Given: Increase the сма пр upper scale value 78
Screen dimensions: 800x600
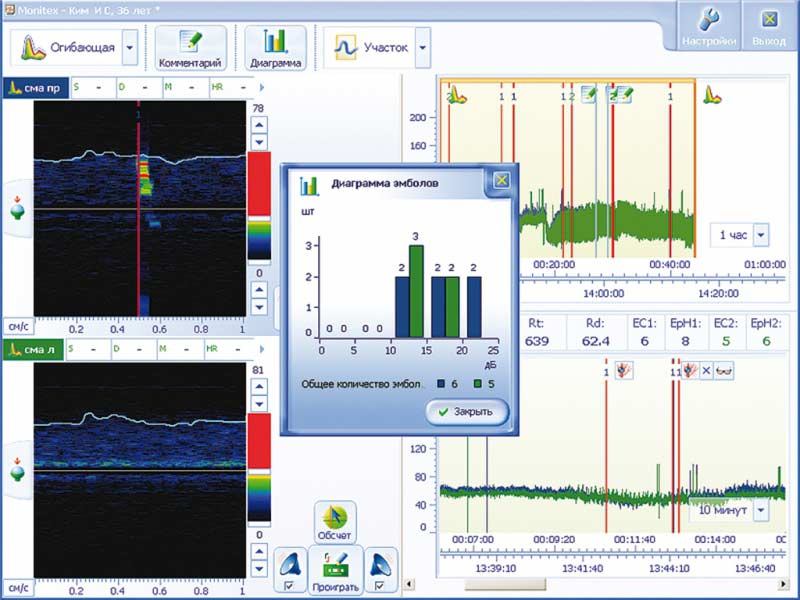Looking at the screenshot, I should click(259, 124).
